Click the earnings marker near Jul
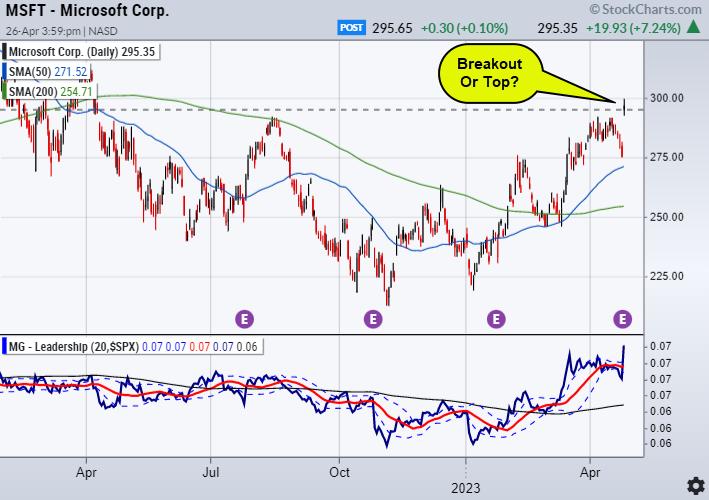The height and width of the screenshot is (500, 709). (244, 319)
